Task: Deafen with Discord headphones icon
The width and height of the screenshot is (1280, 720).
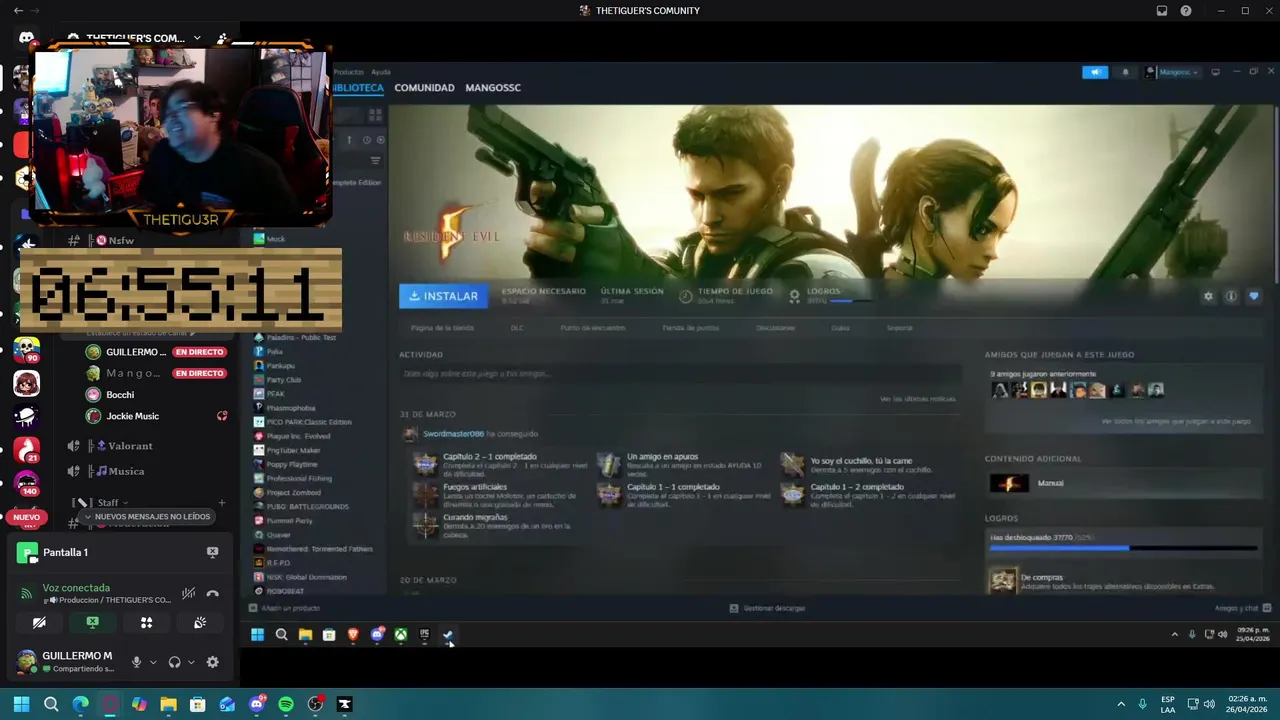Action: tap(175, 662)
